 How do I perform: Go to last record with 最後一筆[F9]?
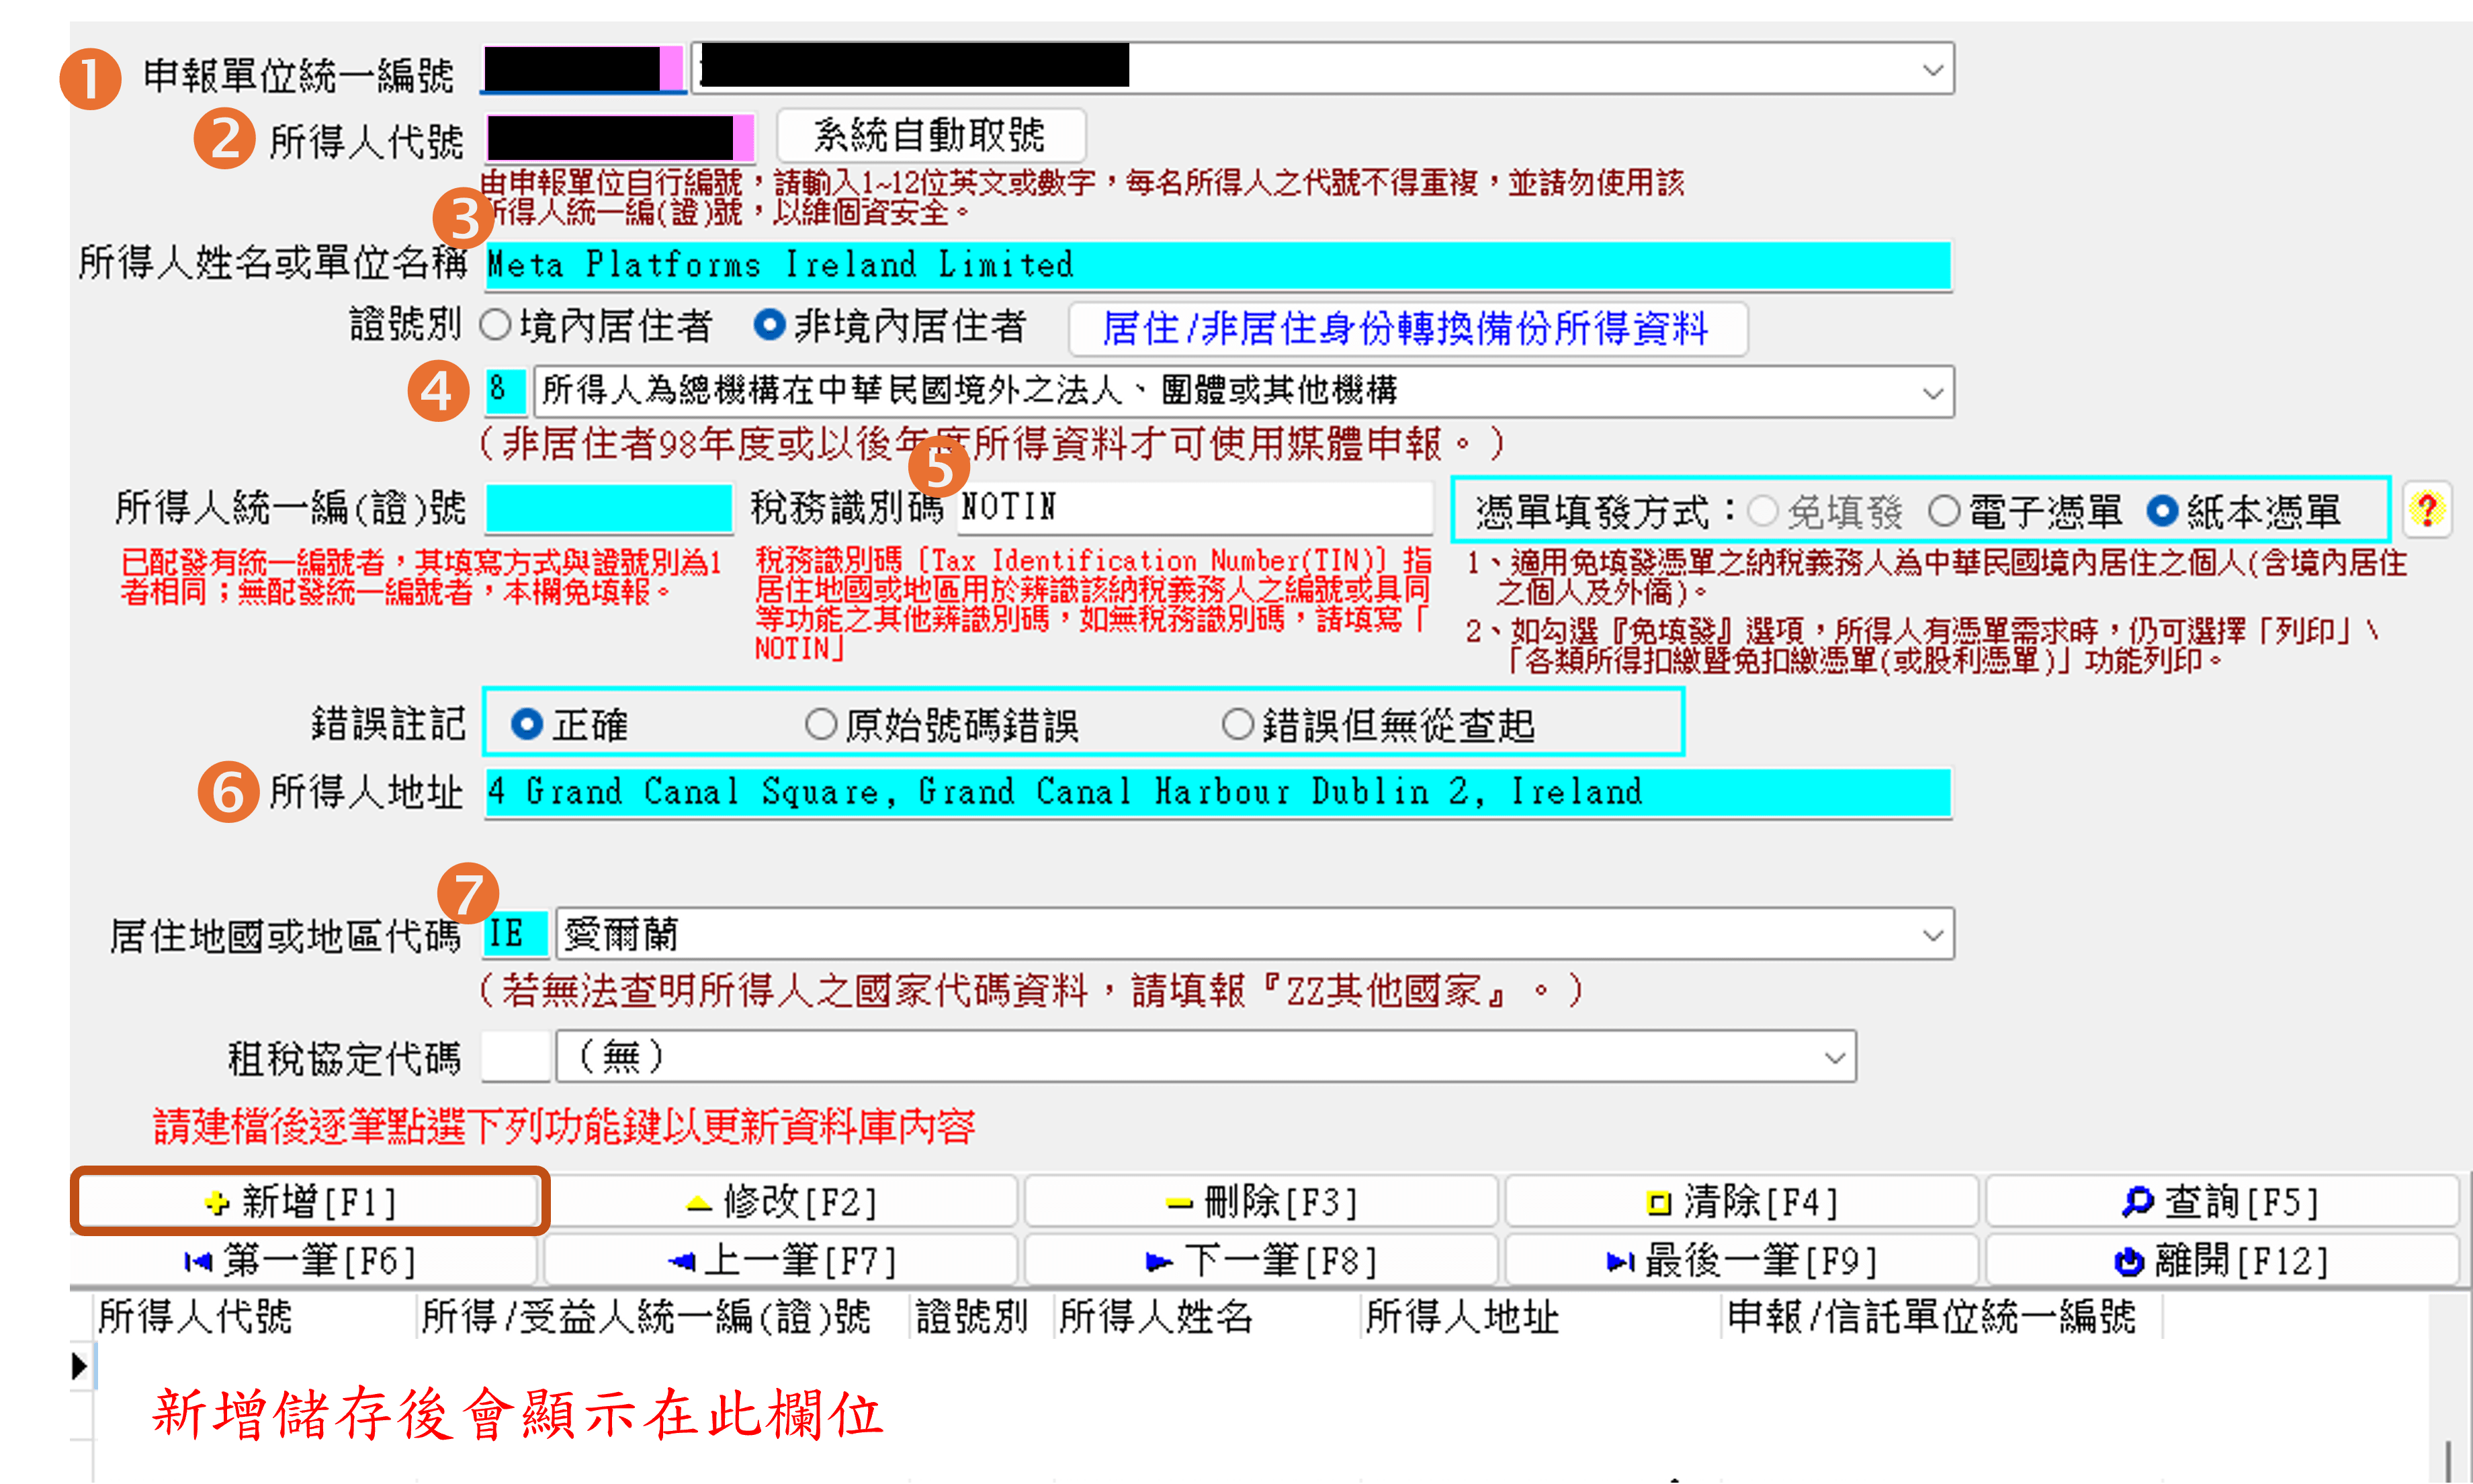[x=1741, y=1261]
